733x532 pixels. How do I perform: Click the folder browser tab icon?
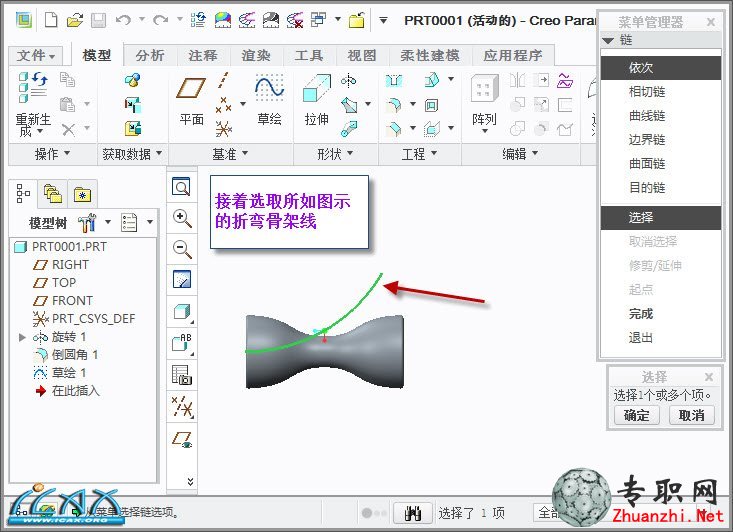tap(53, 193)
